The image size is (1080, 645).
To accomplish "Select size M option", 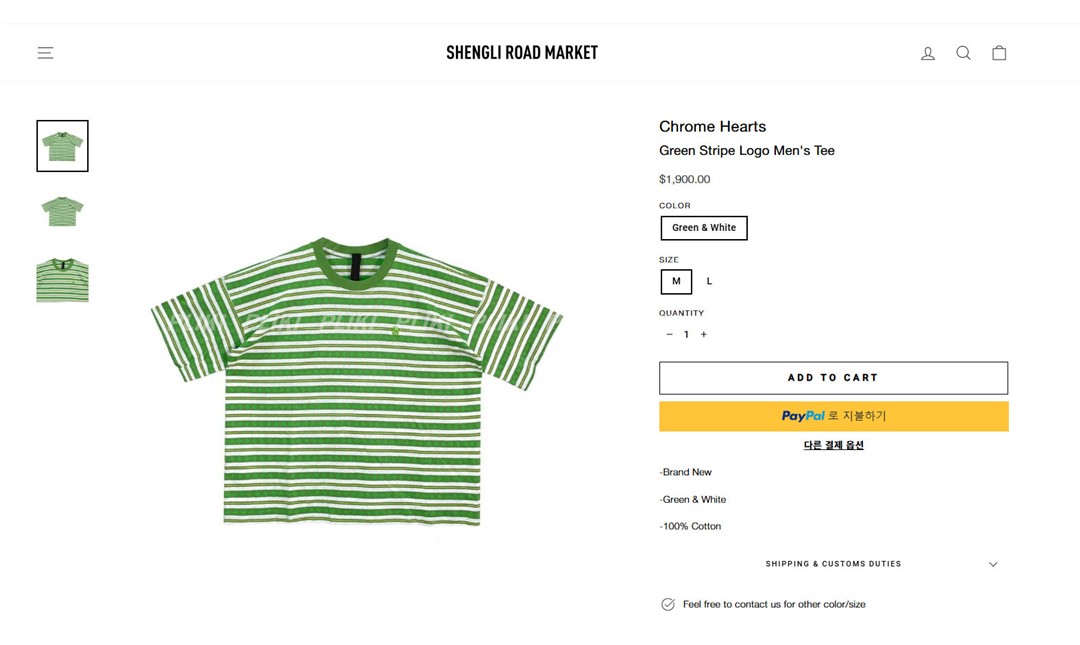I will (676, 281).
